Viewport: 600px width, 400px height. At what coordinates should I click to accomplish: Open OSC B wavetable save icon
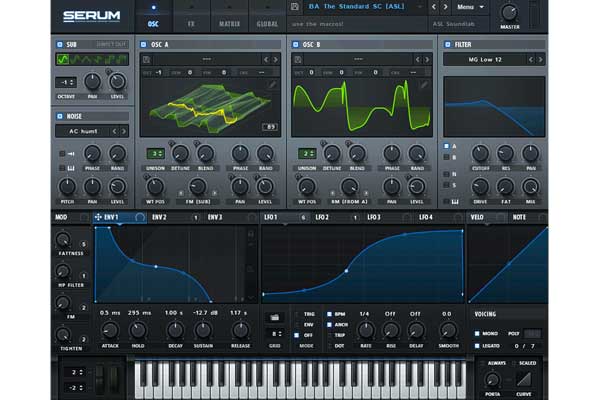(298, 59)
